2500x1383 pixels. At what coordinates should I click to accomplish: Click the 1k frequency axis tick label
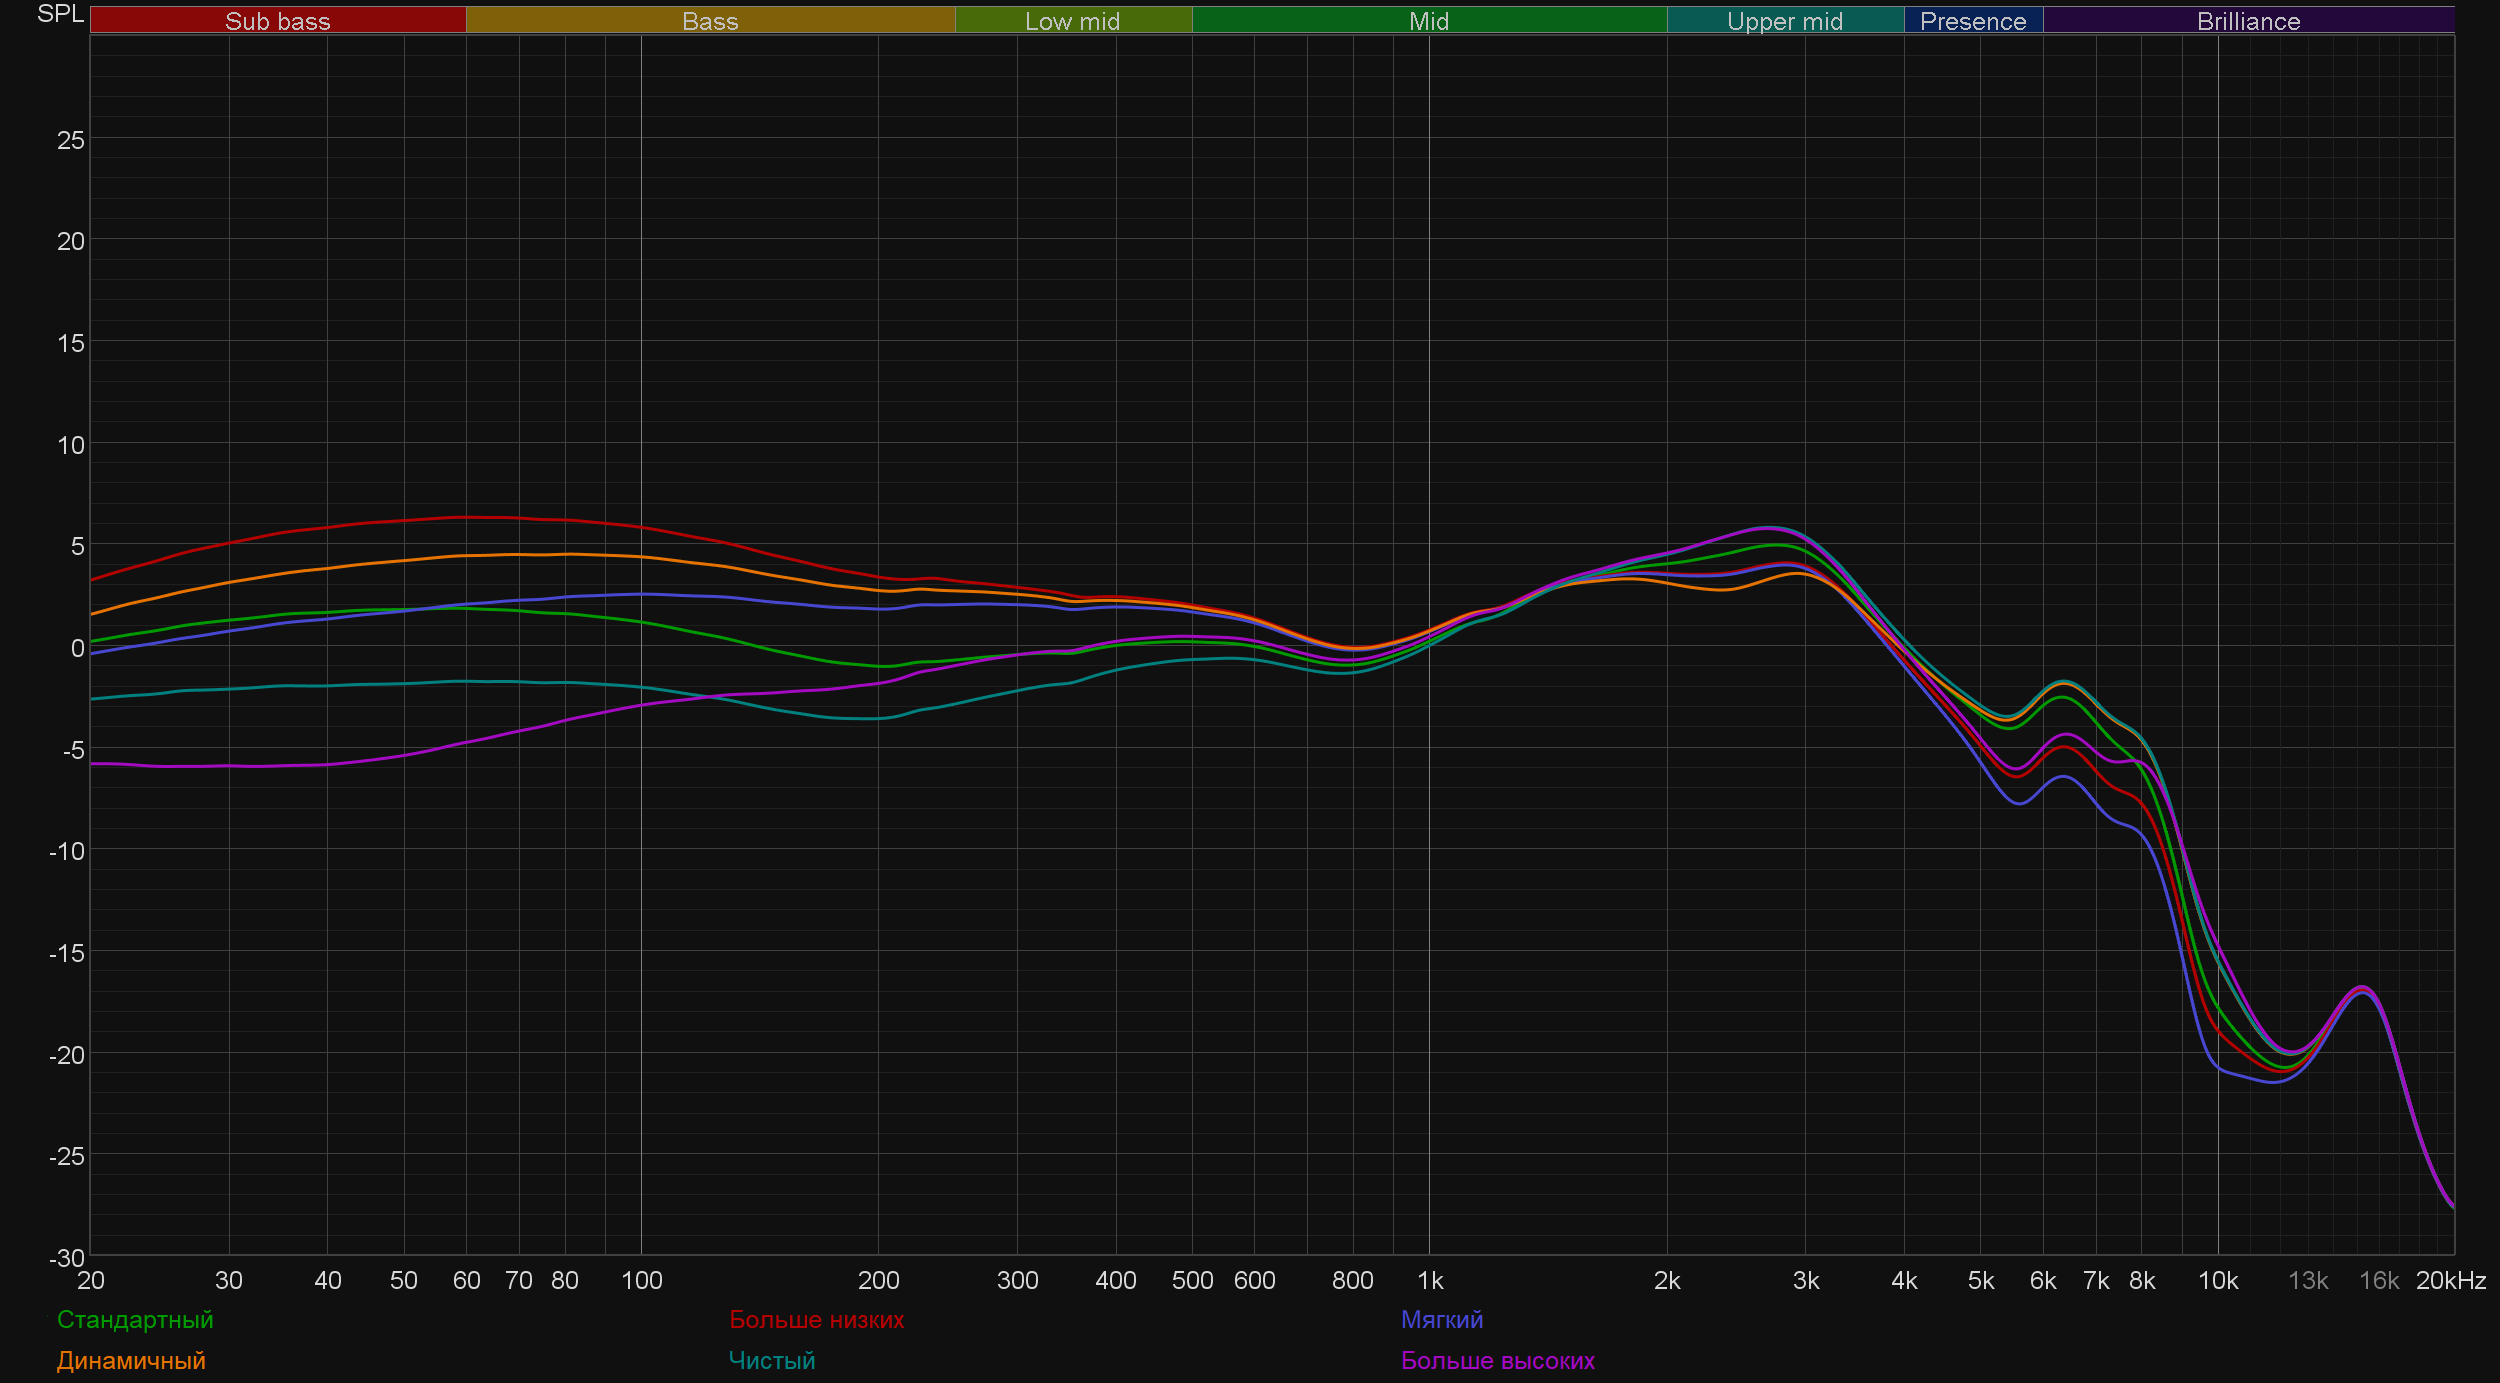(1430, 1280)
